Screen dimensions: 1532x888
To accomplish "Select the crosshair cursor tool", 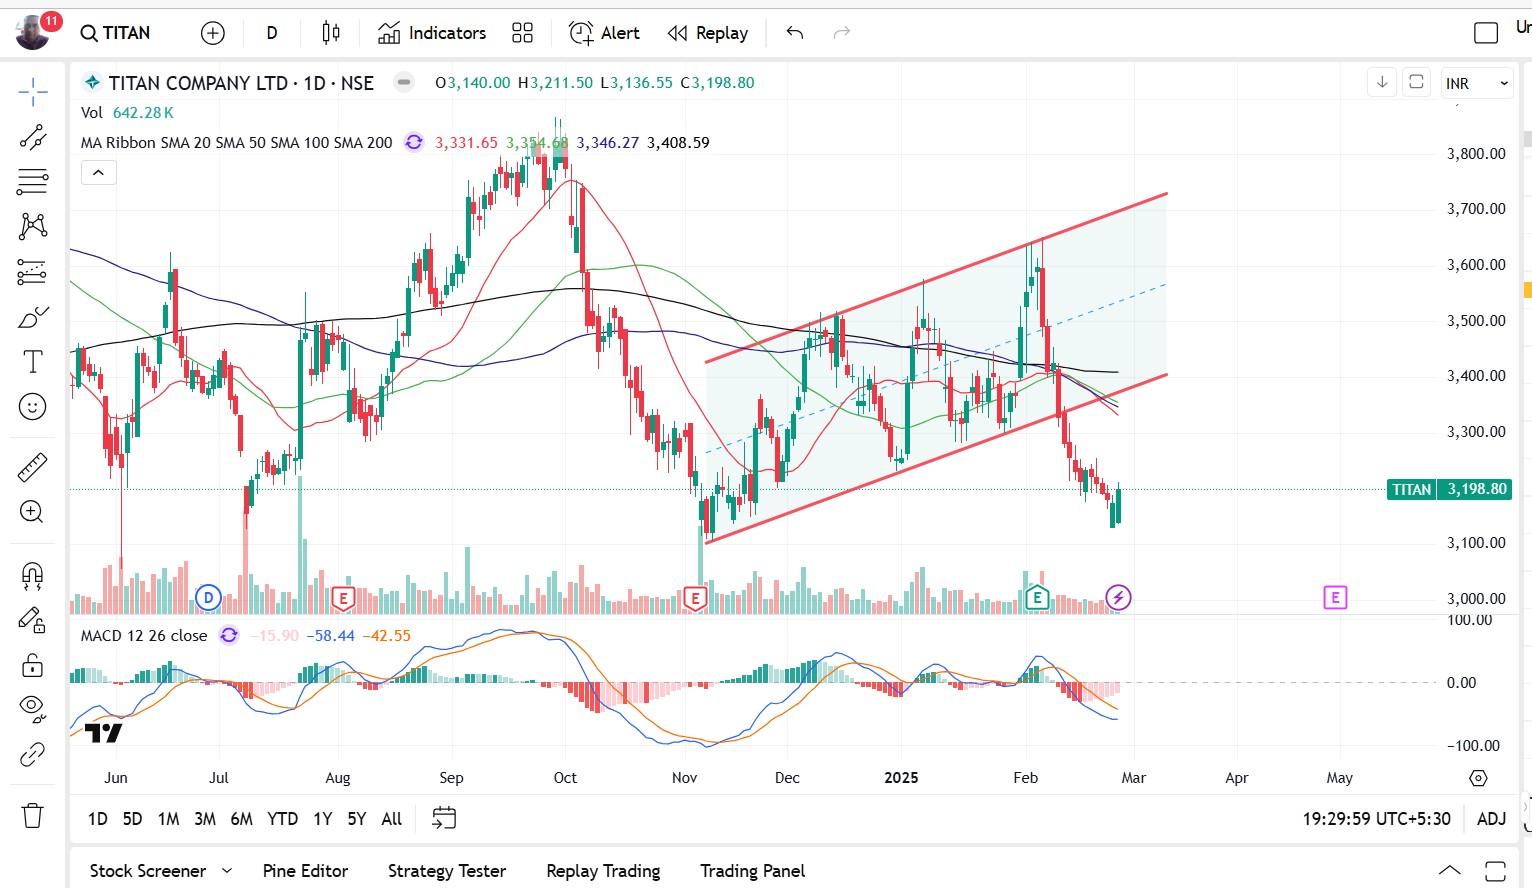I will 33,92.
